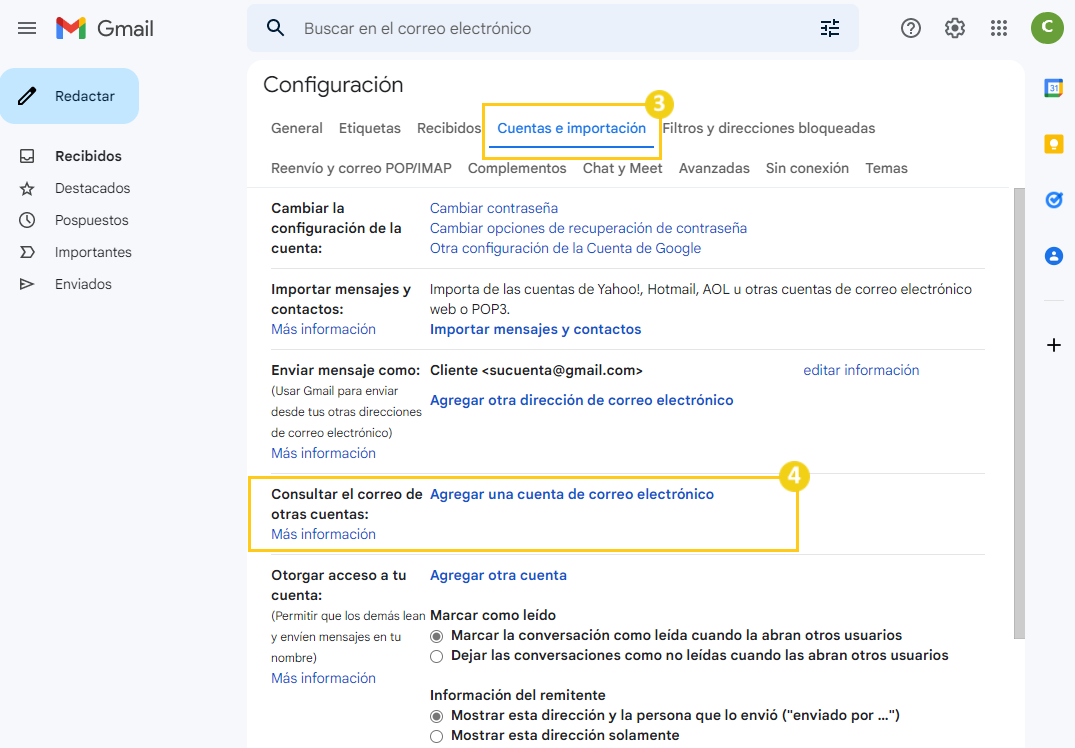Screen dimensions: 1075x748
Task: Select the Cuentas e importación tab
Action: pyautogui.click(x=572, y=128)
